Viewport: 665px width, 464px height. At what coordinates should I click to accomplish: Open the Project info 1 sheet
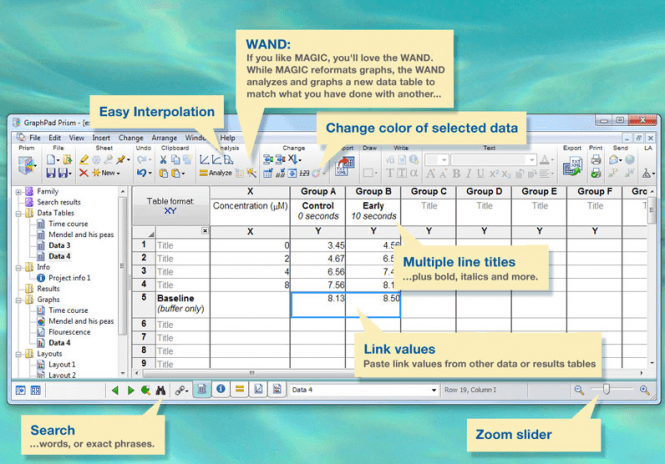(x=69, y=278)
